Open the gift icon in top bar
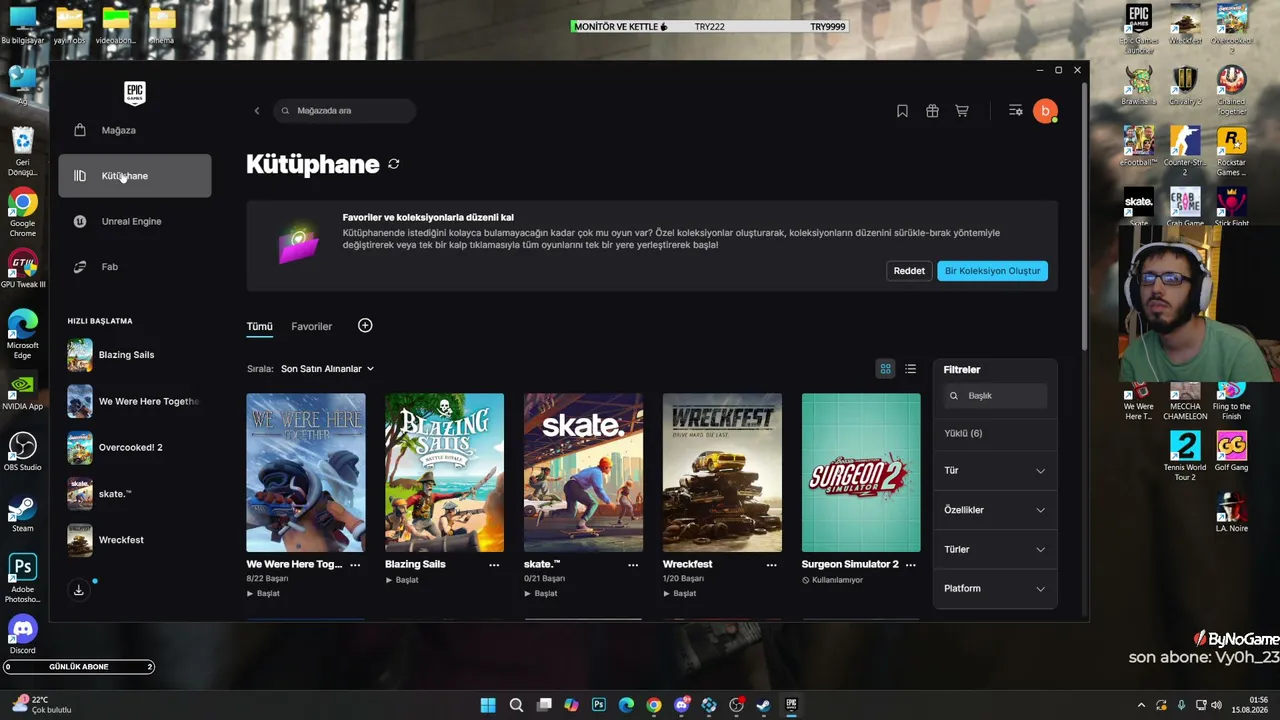 coord(932,111)
